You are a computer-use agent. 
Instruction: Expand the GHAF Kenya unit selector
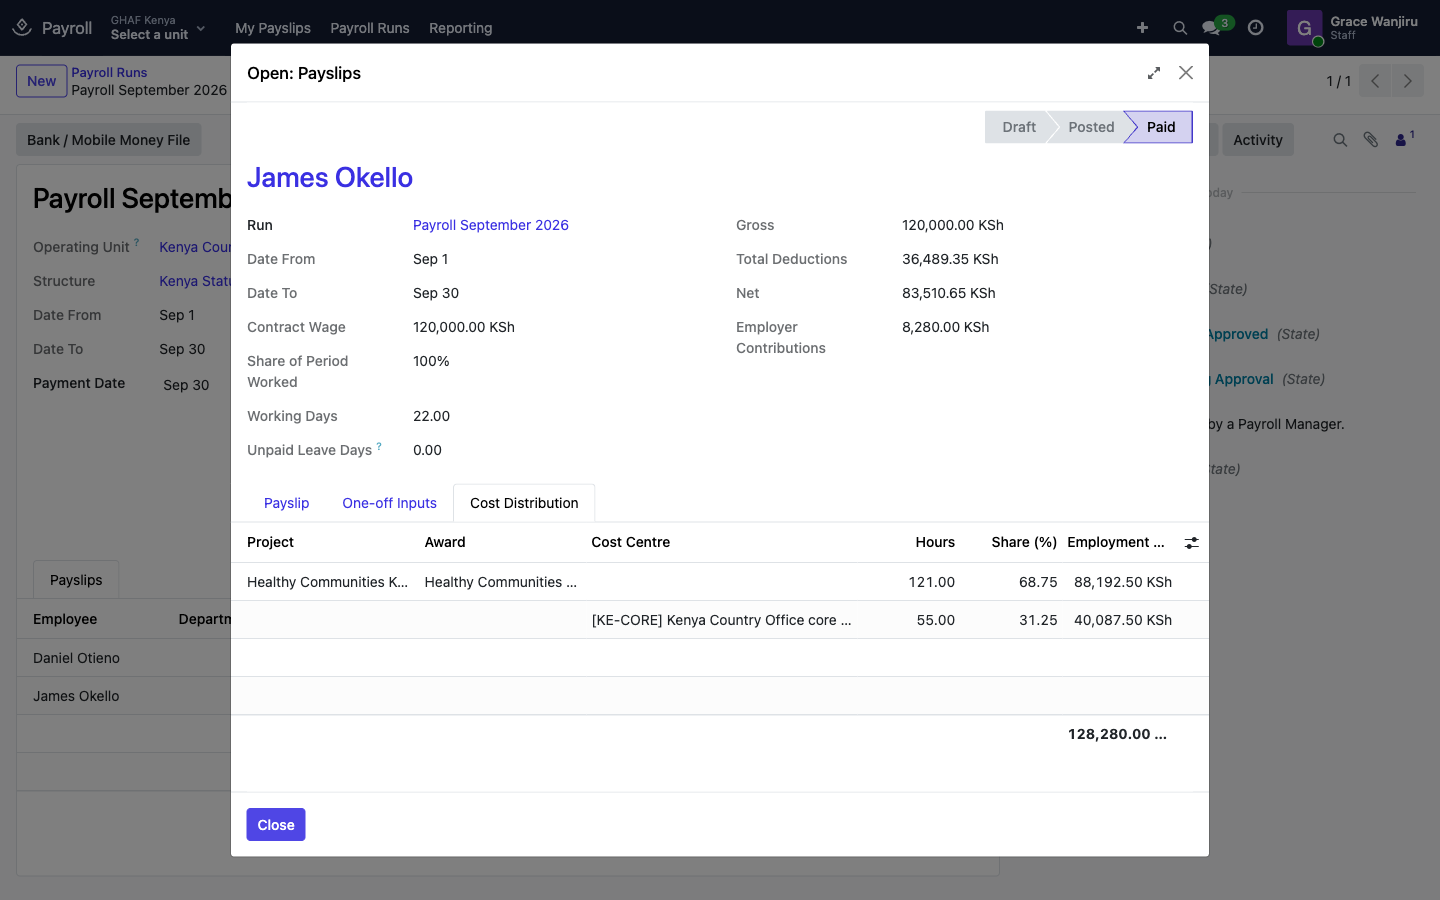click(158, 28)
